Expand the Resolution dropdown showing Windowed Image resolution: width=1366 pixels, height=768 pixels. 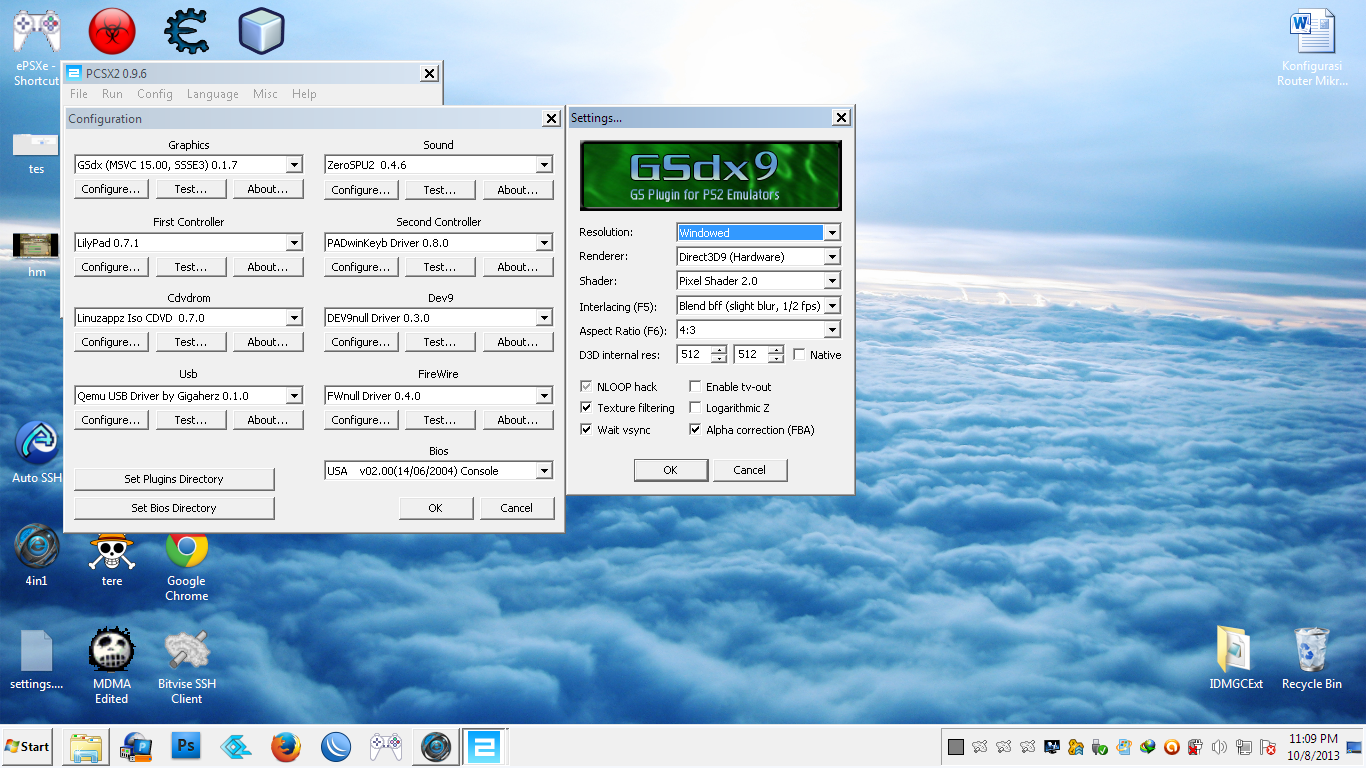831,233
